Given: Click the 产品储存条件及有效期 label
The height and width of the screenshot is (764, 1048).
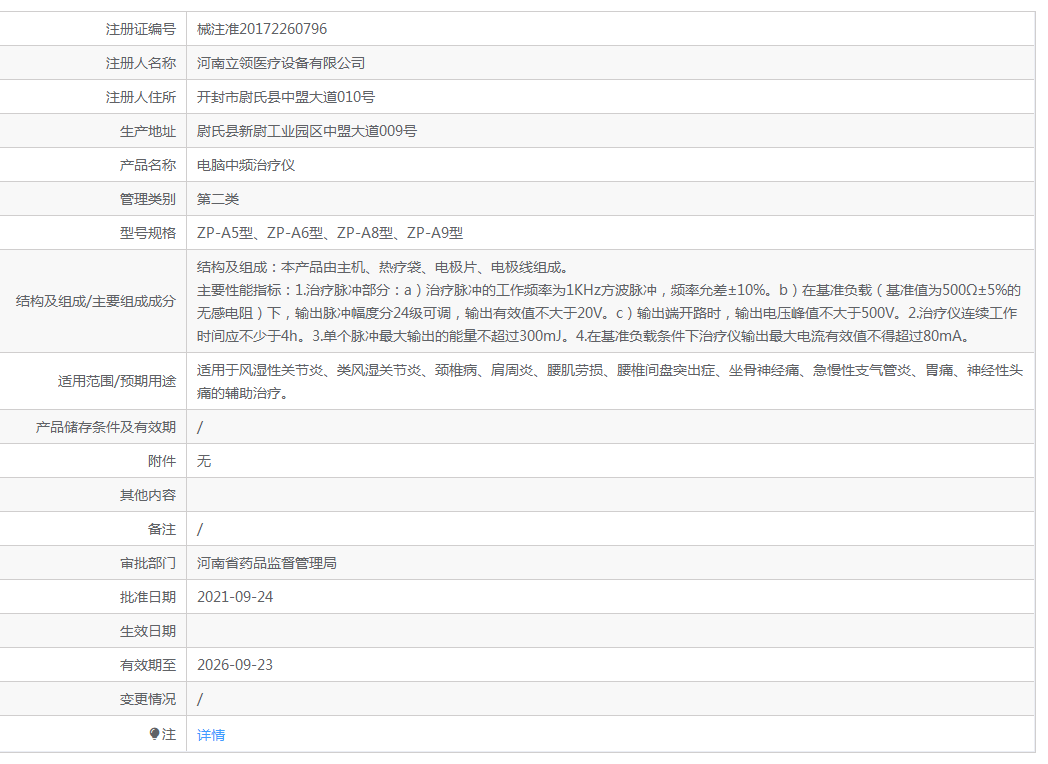Looking at the screenshot, I should click(106, 427).
